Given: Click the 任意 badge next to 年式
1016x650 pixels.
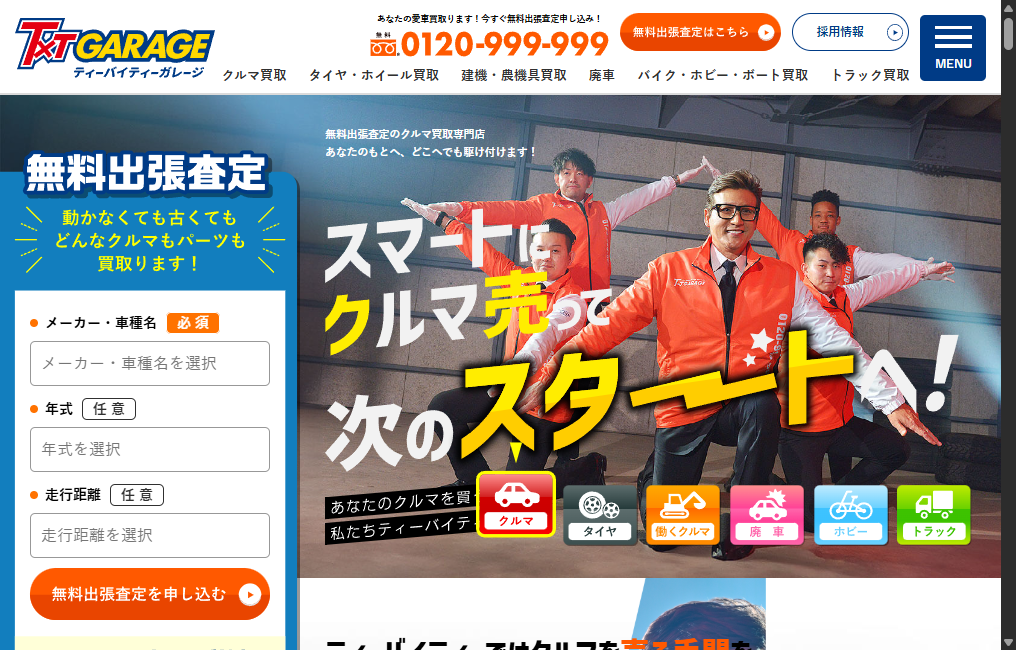Looking at the screenshot, I should click(x=109, y=409).
